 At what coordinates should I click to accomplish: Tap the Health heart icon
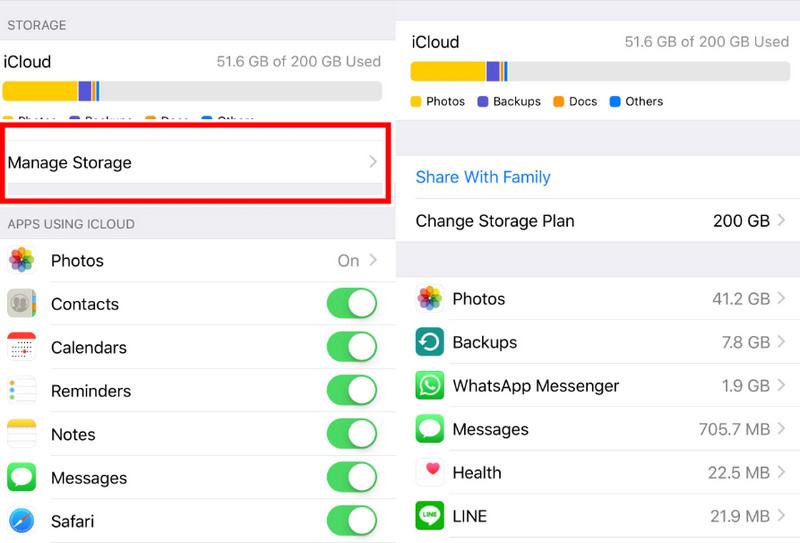430,472
